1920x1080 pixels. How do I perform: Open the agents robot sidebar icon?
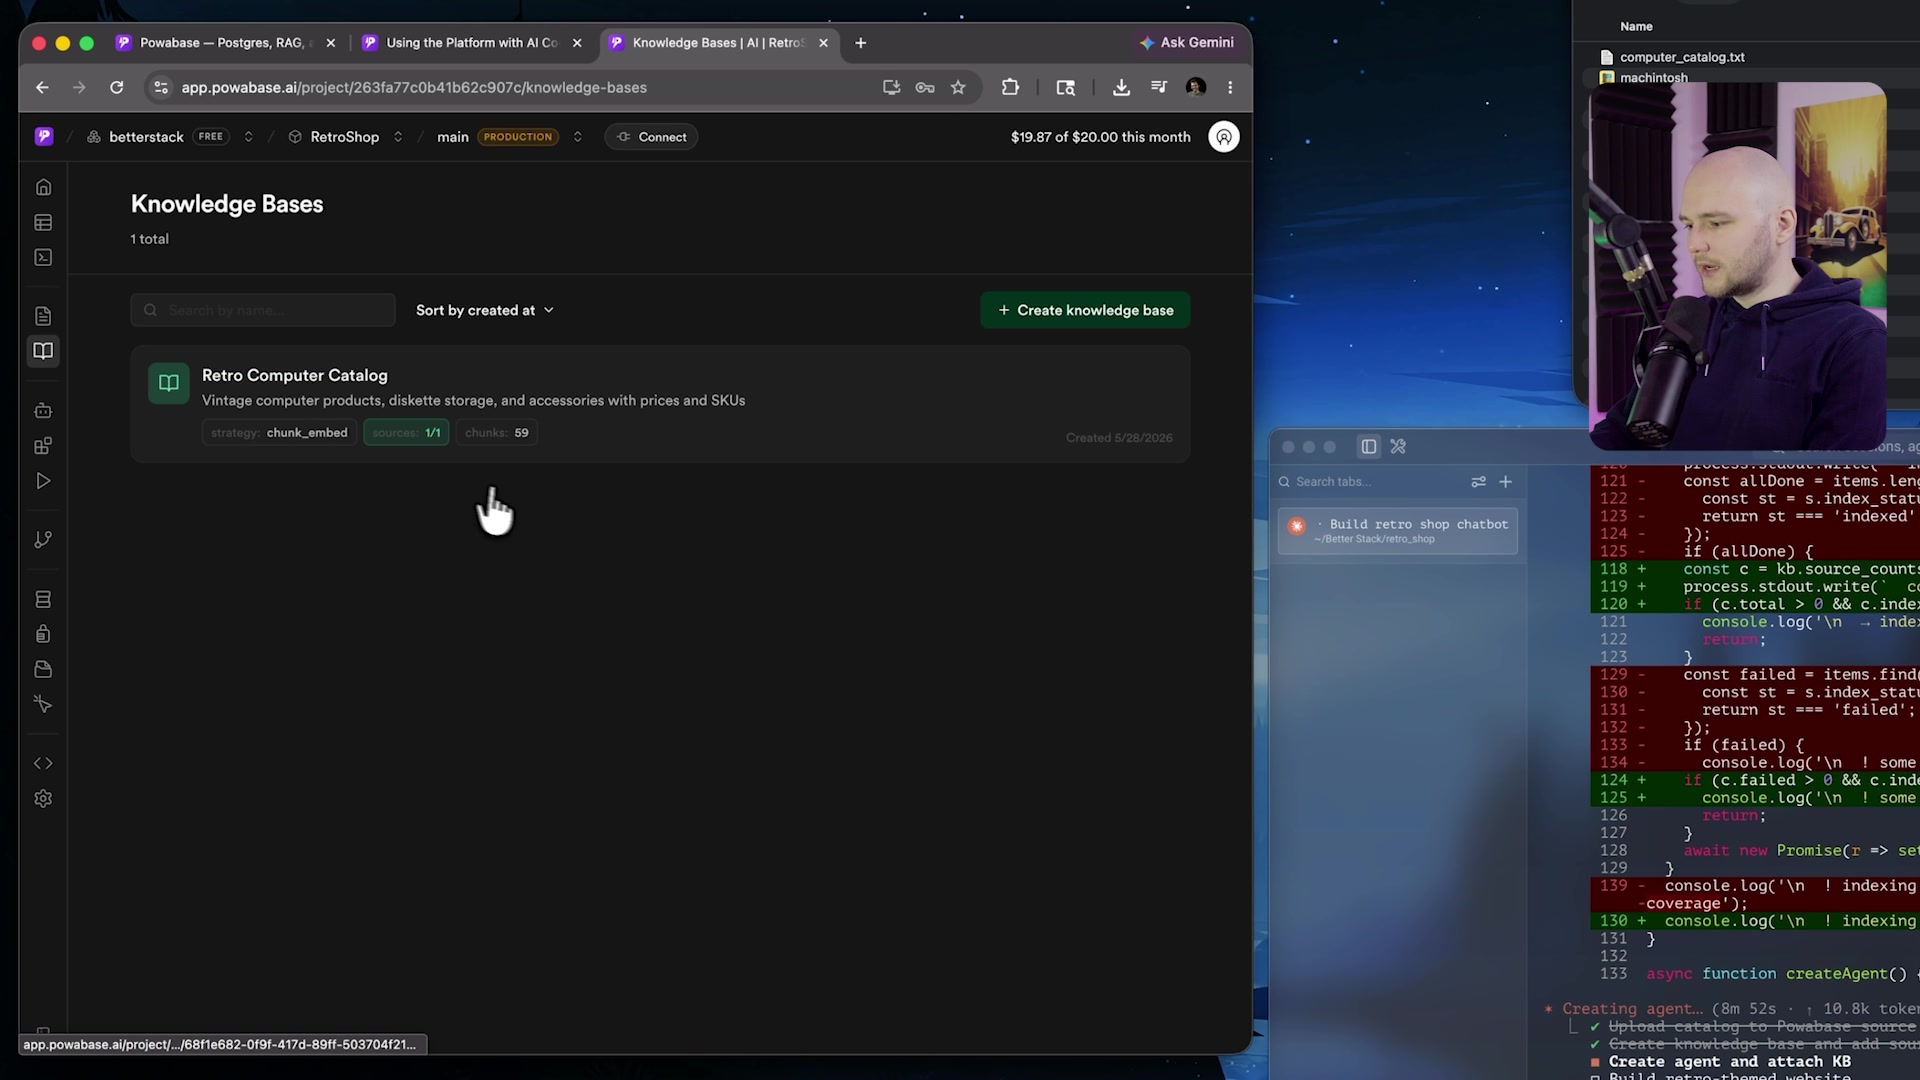(x=43, y=410)
